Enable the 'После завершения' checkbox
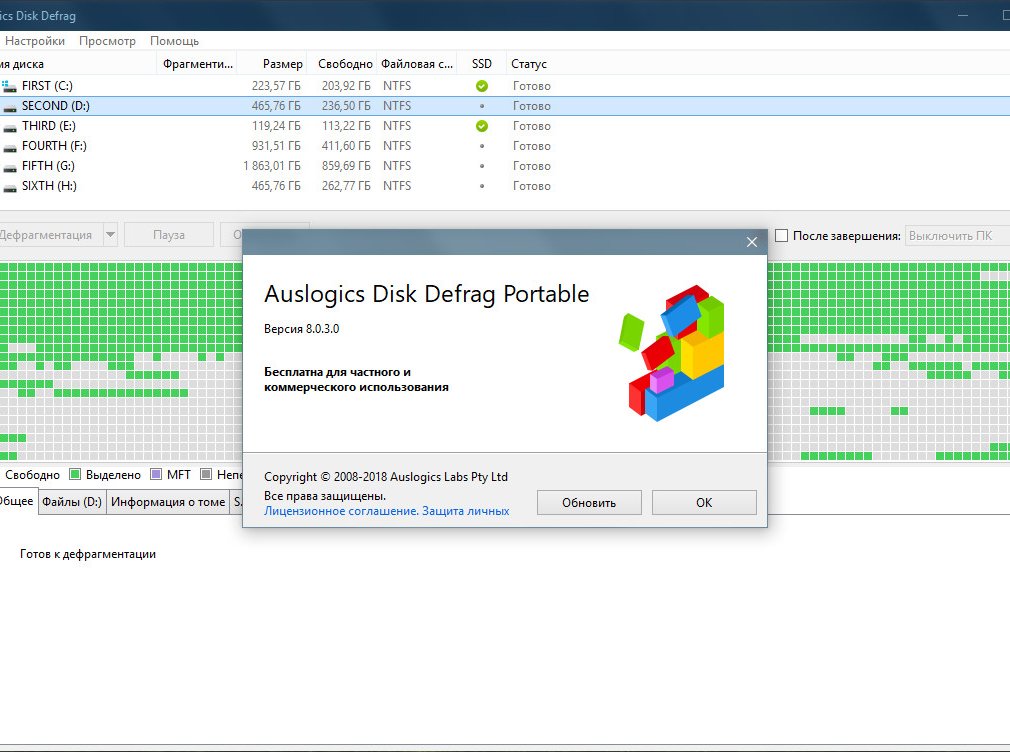Image resolution: width=1010 pixels, height=752 pixels. [x=781, y=236]
